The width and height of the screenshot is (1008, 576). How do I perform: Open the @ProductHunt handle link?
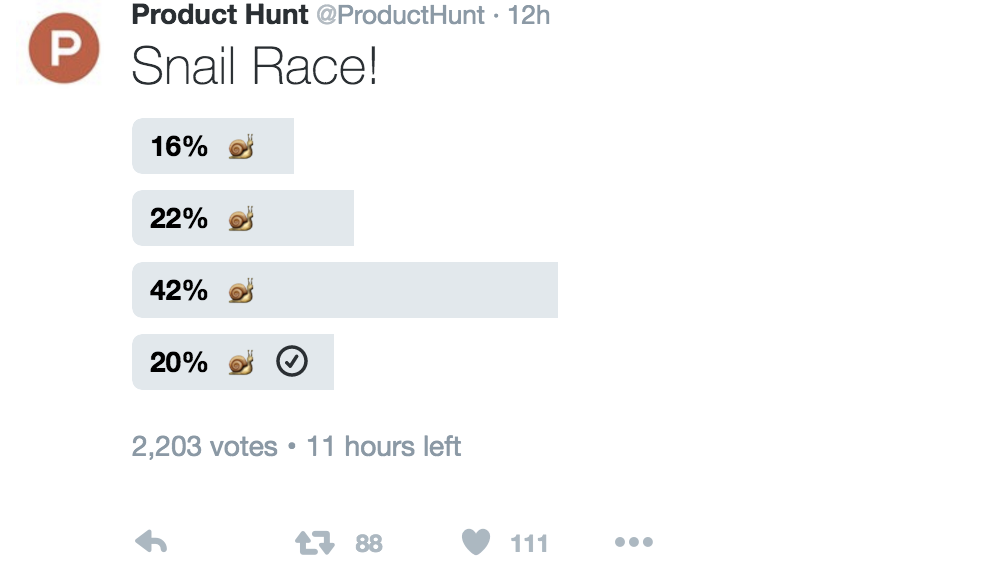[x=400, y=15]
